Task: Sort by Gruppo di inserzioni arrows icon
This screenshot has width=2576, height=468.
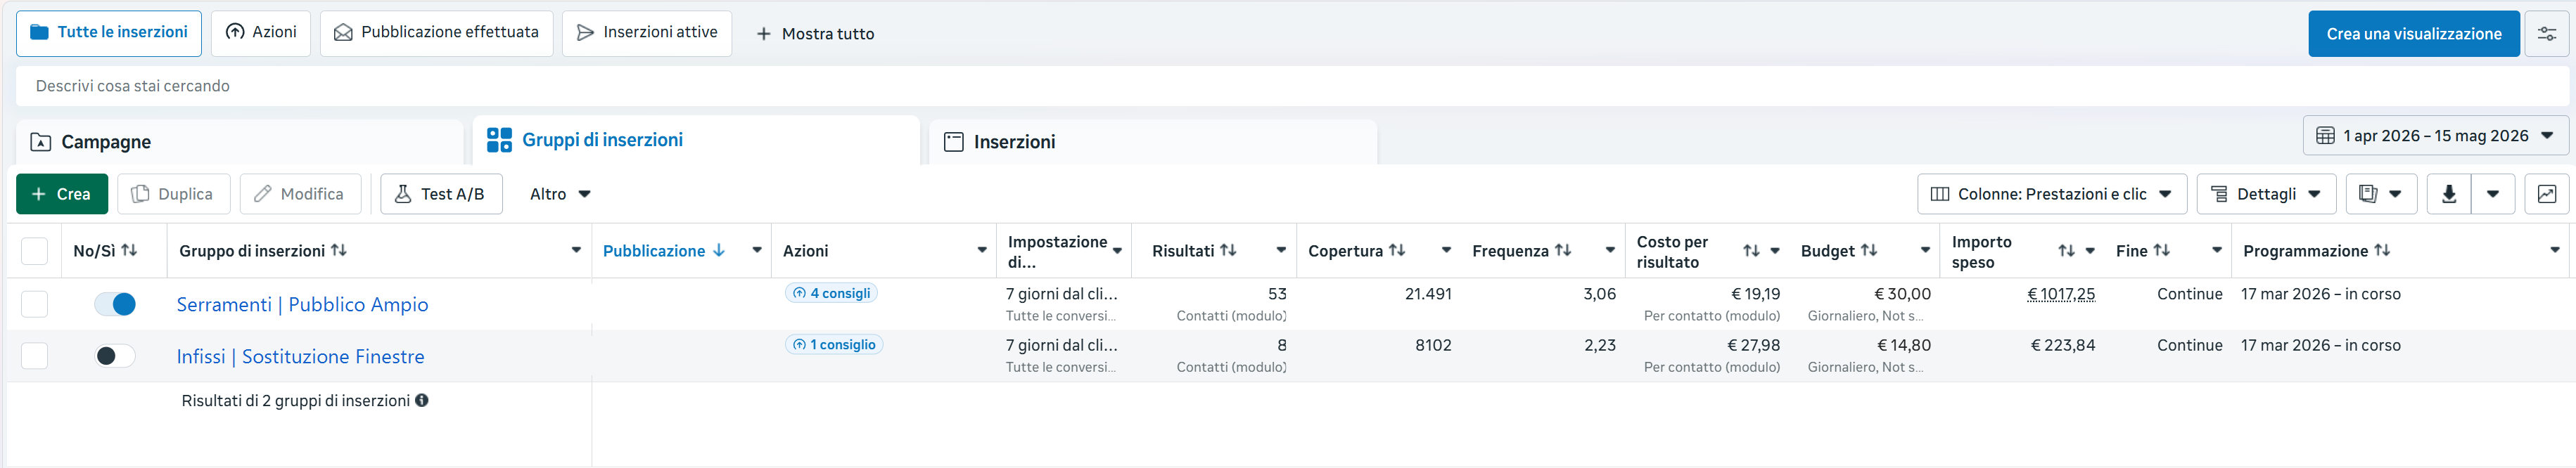Action: pyautogui.click(x=339, y=250)
